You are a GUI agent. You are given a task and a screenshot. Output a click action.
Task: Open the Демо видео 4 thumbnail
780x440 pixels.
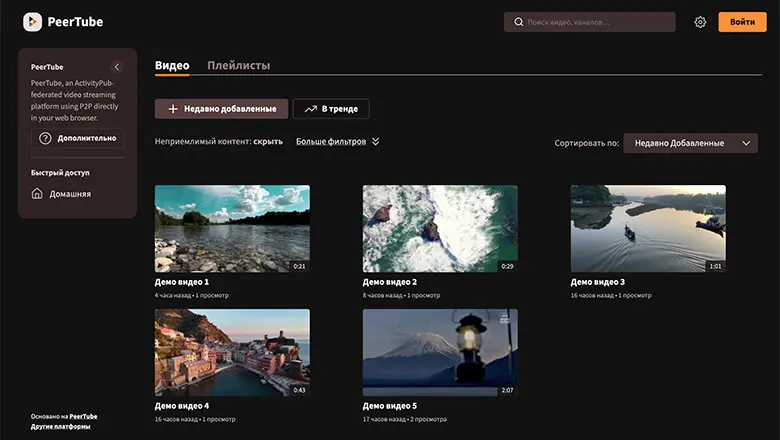(x=232, y=352)
